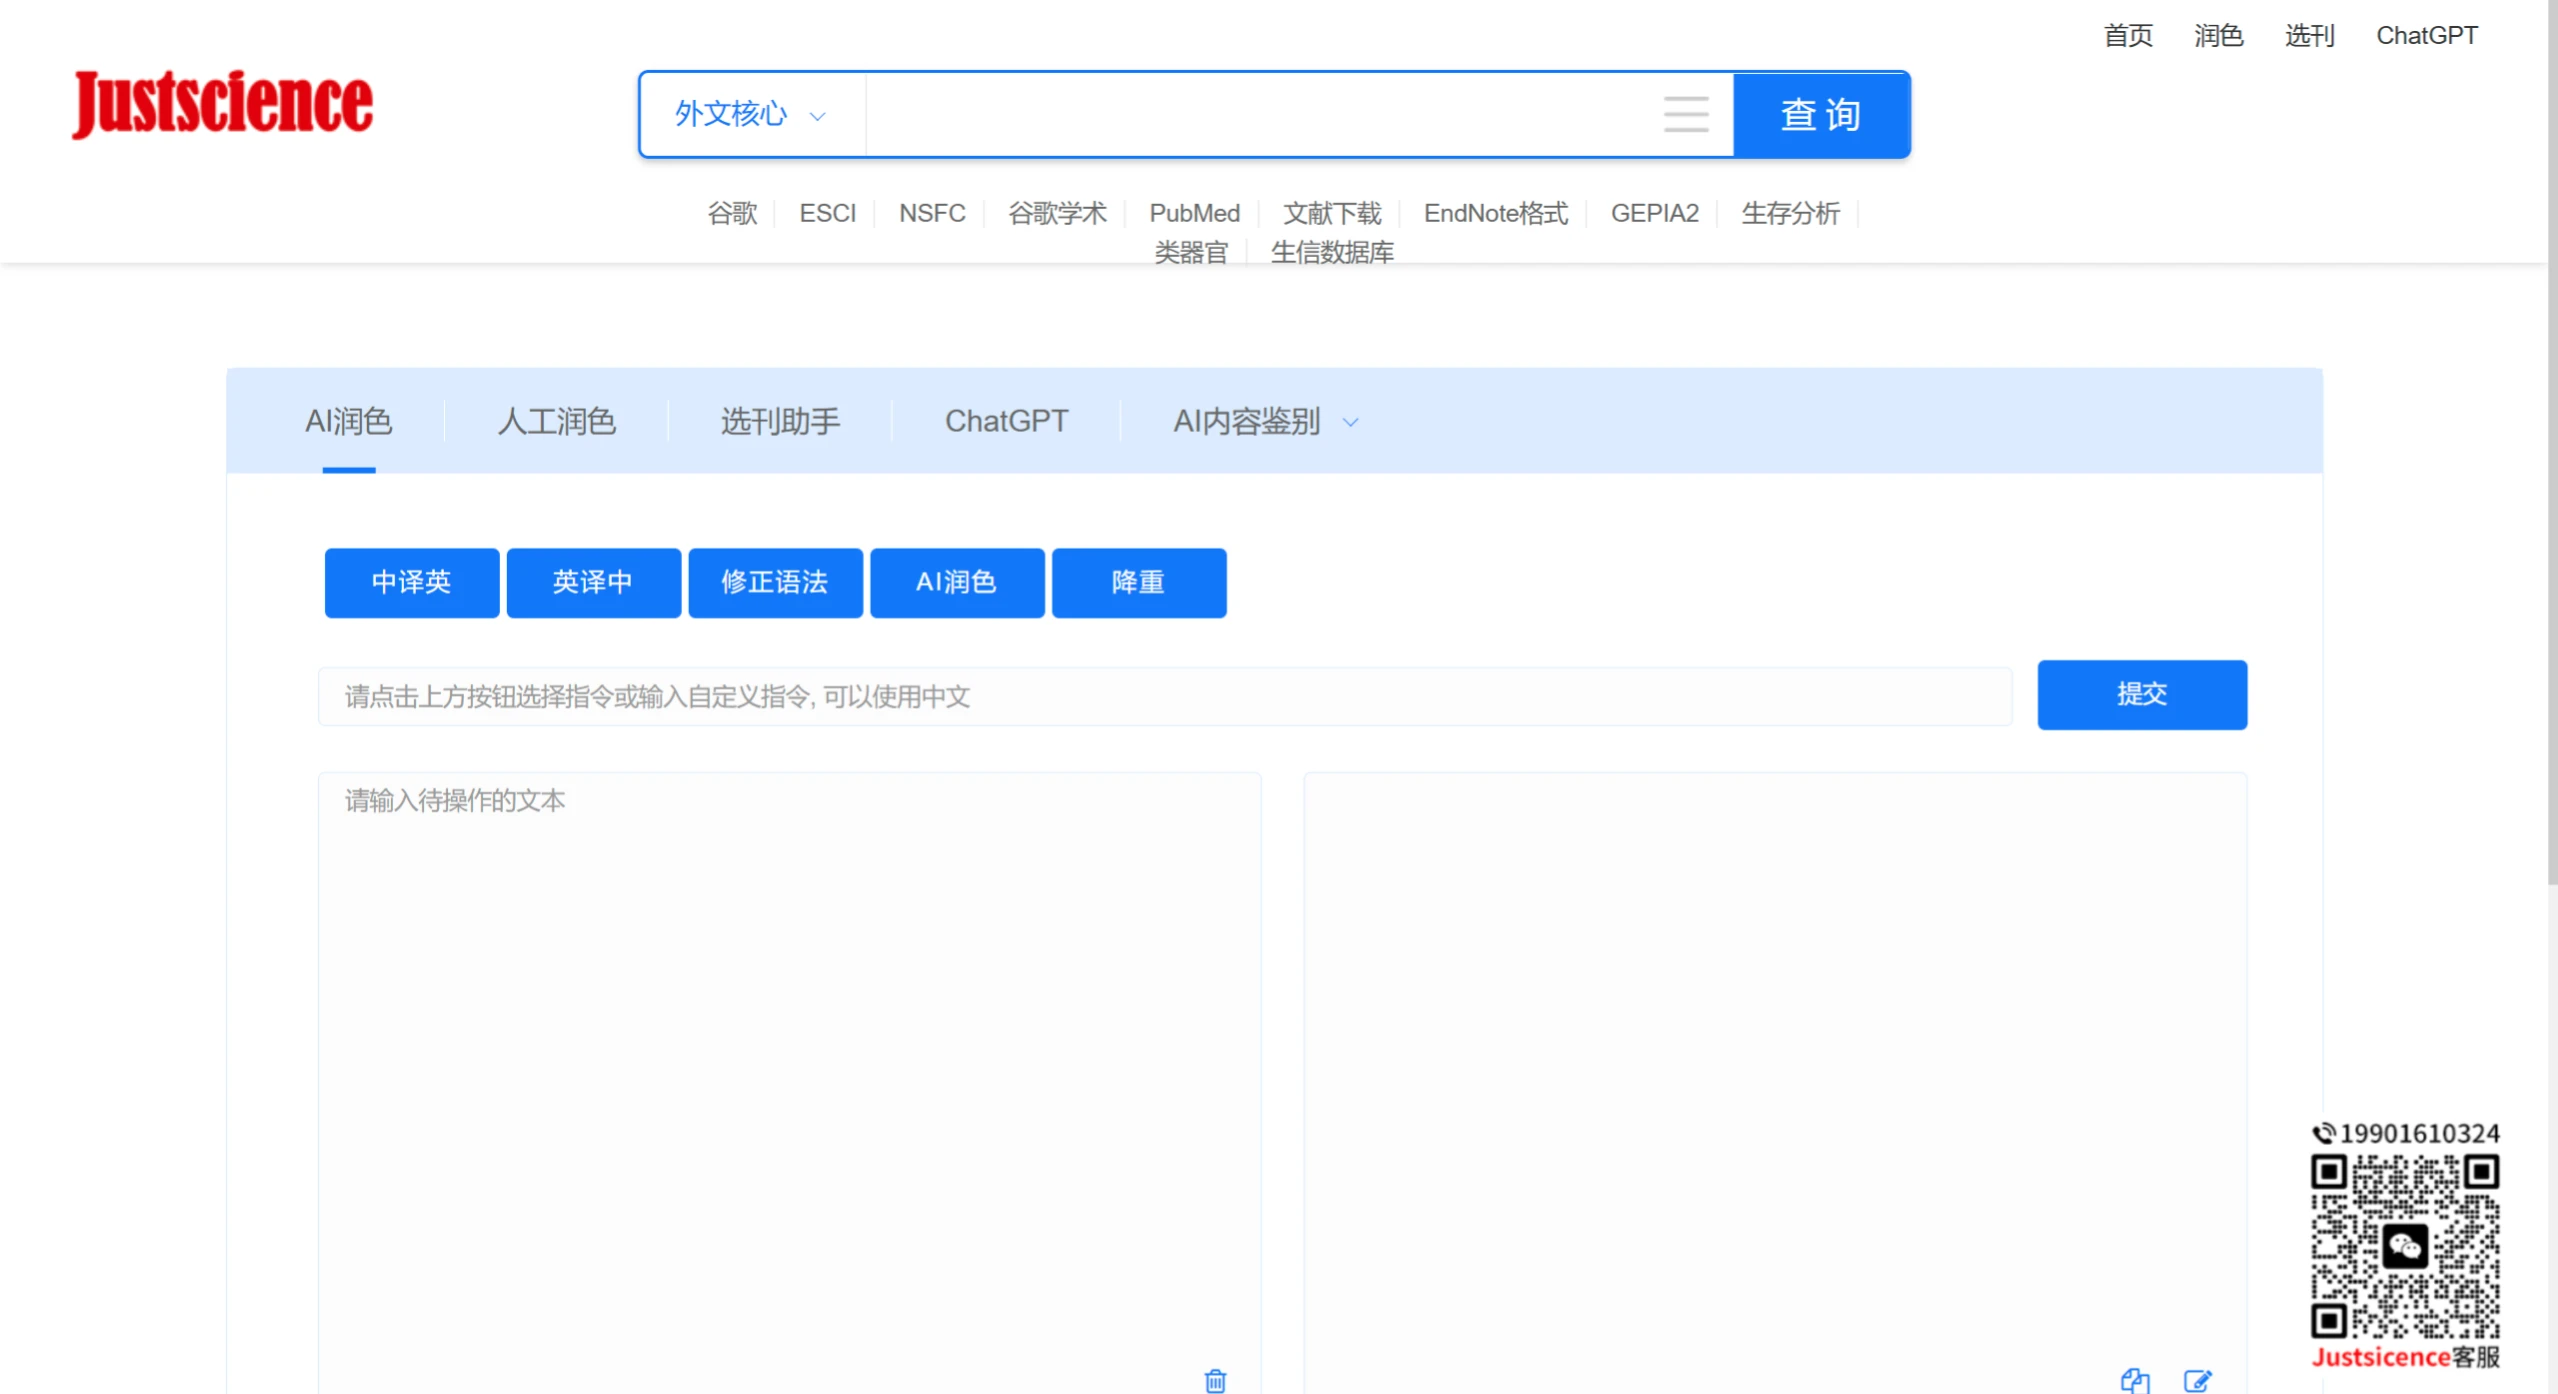Click the edit pencil icon below output
The width and height of the screenshot is (2558, 1394).
[x=2199, y=1380]
